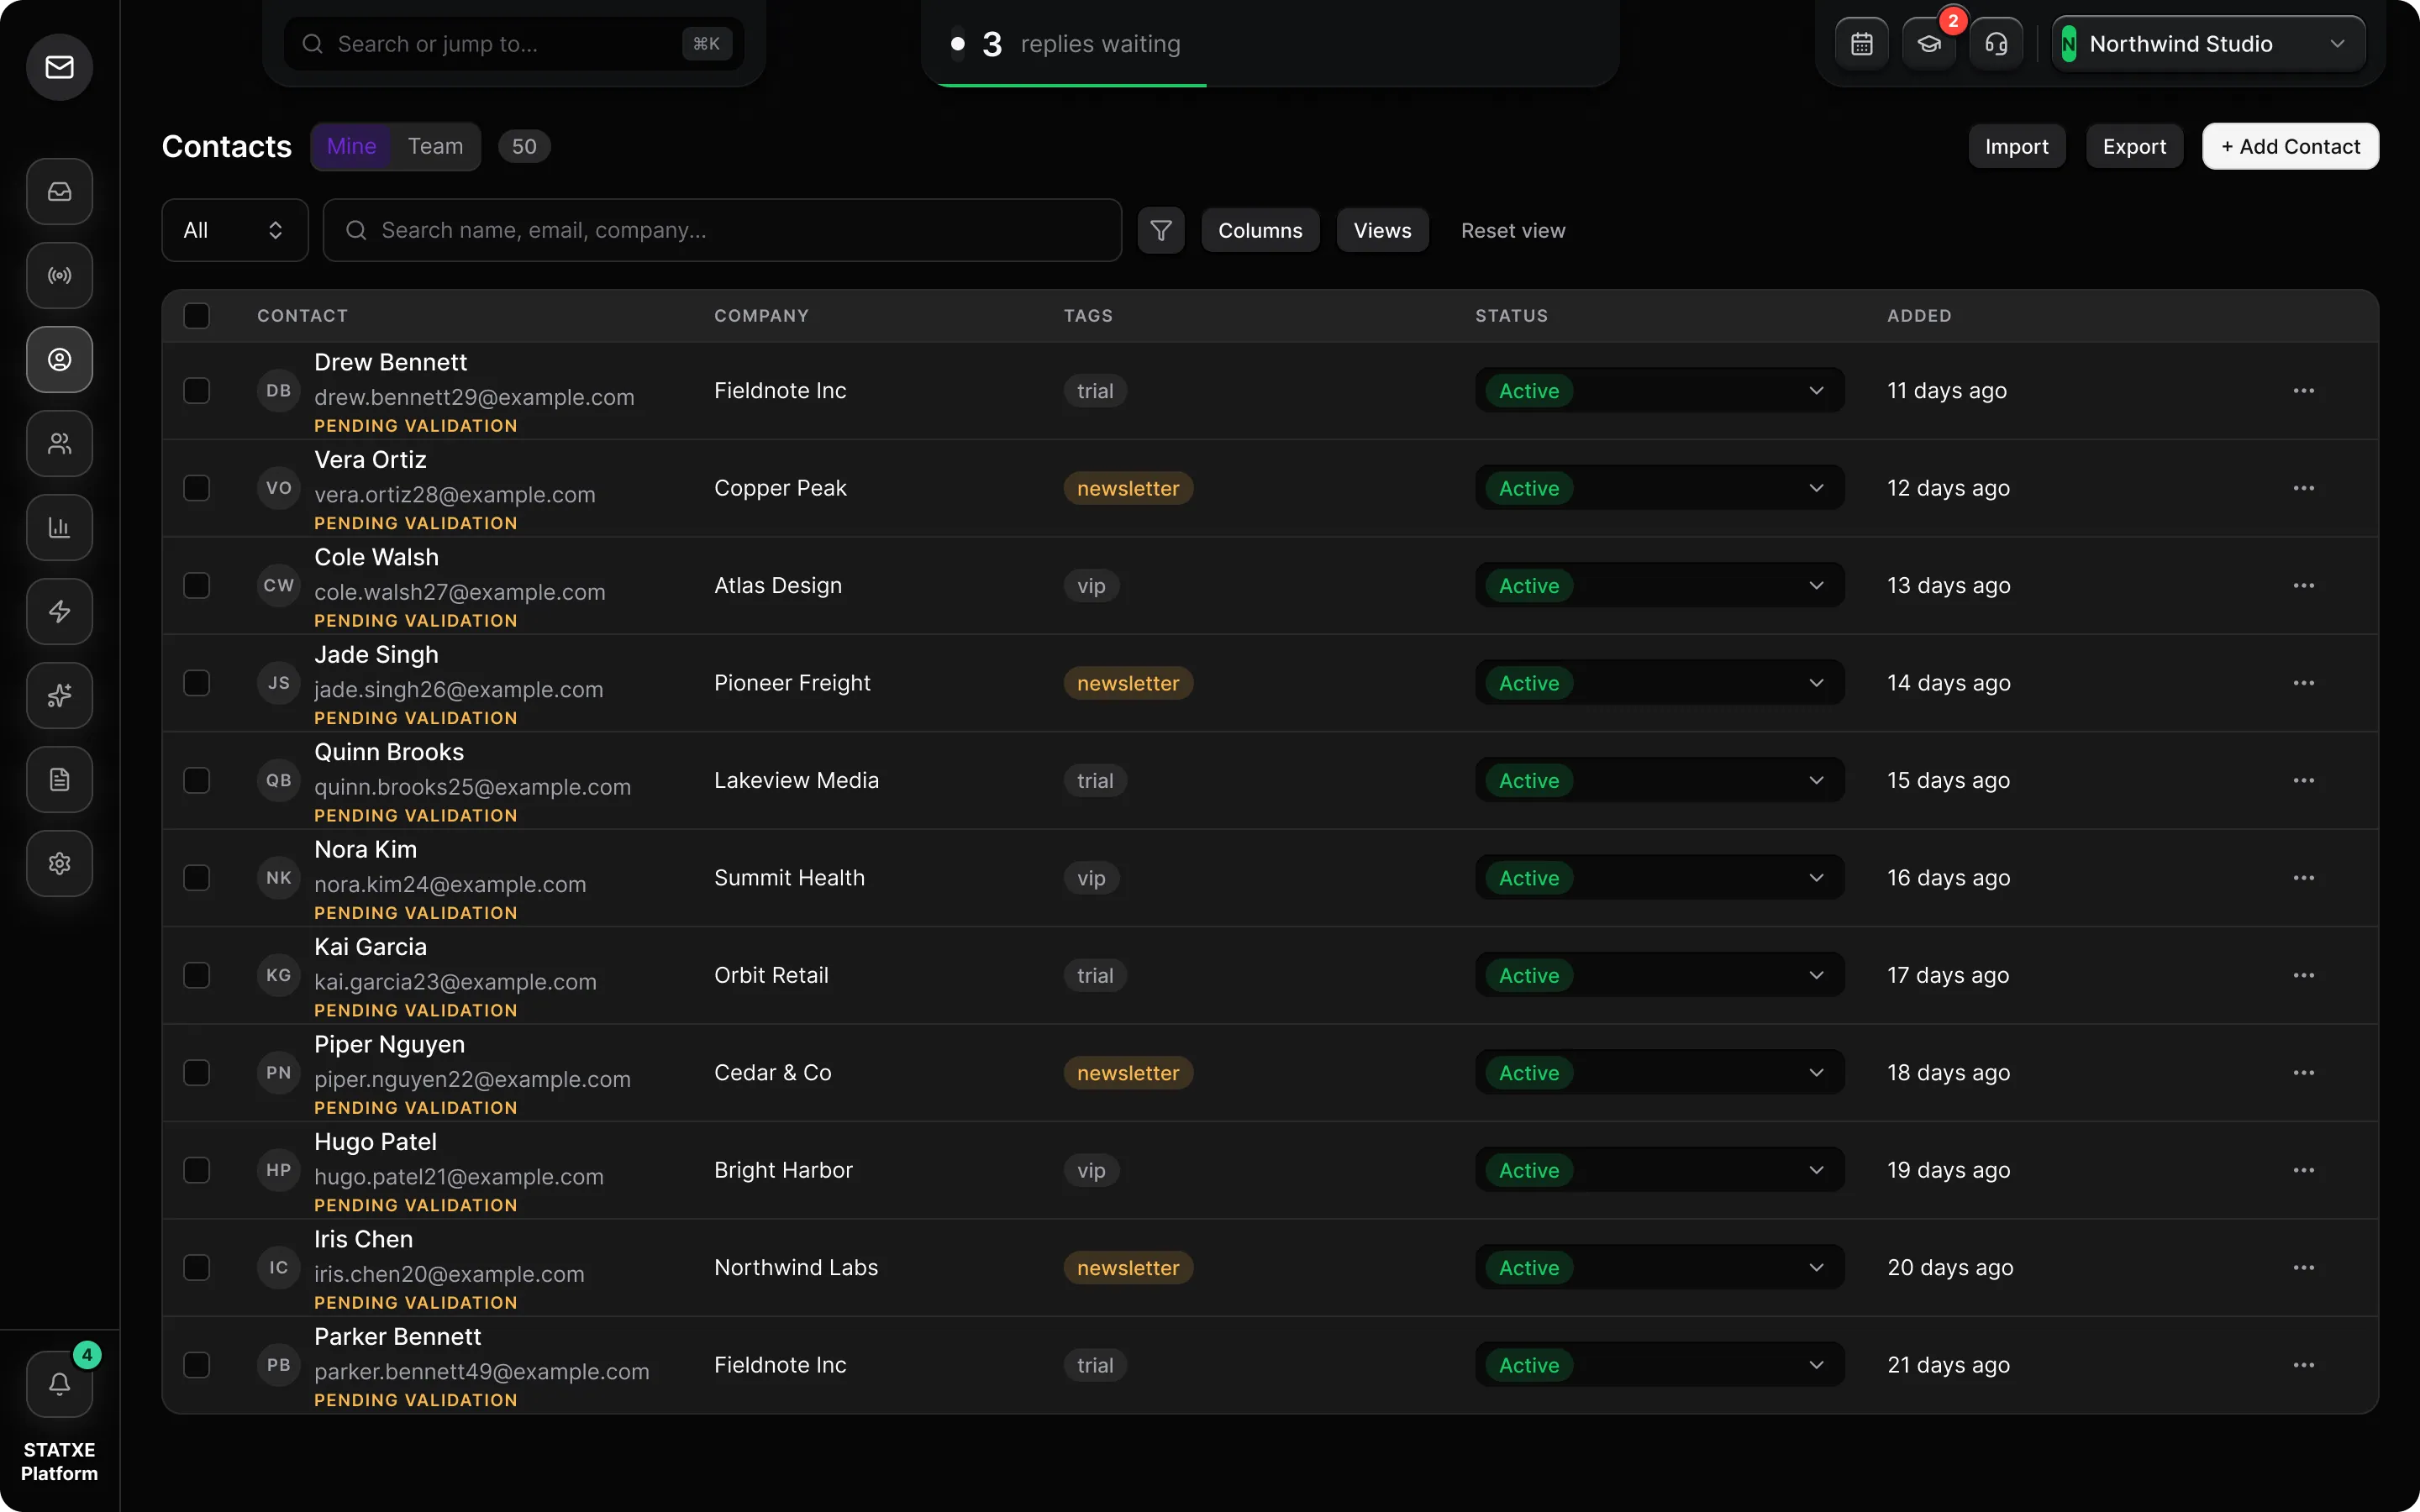2420x1512 pixels.
Task: Open the calendar icon in the top bar
Action: coord(1861,44)
